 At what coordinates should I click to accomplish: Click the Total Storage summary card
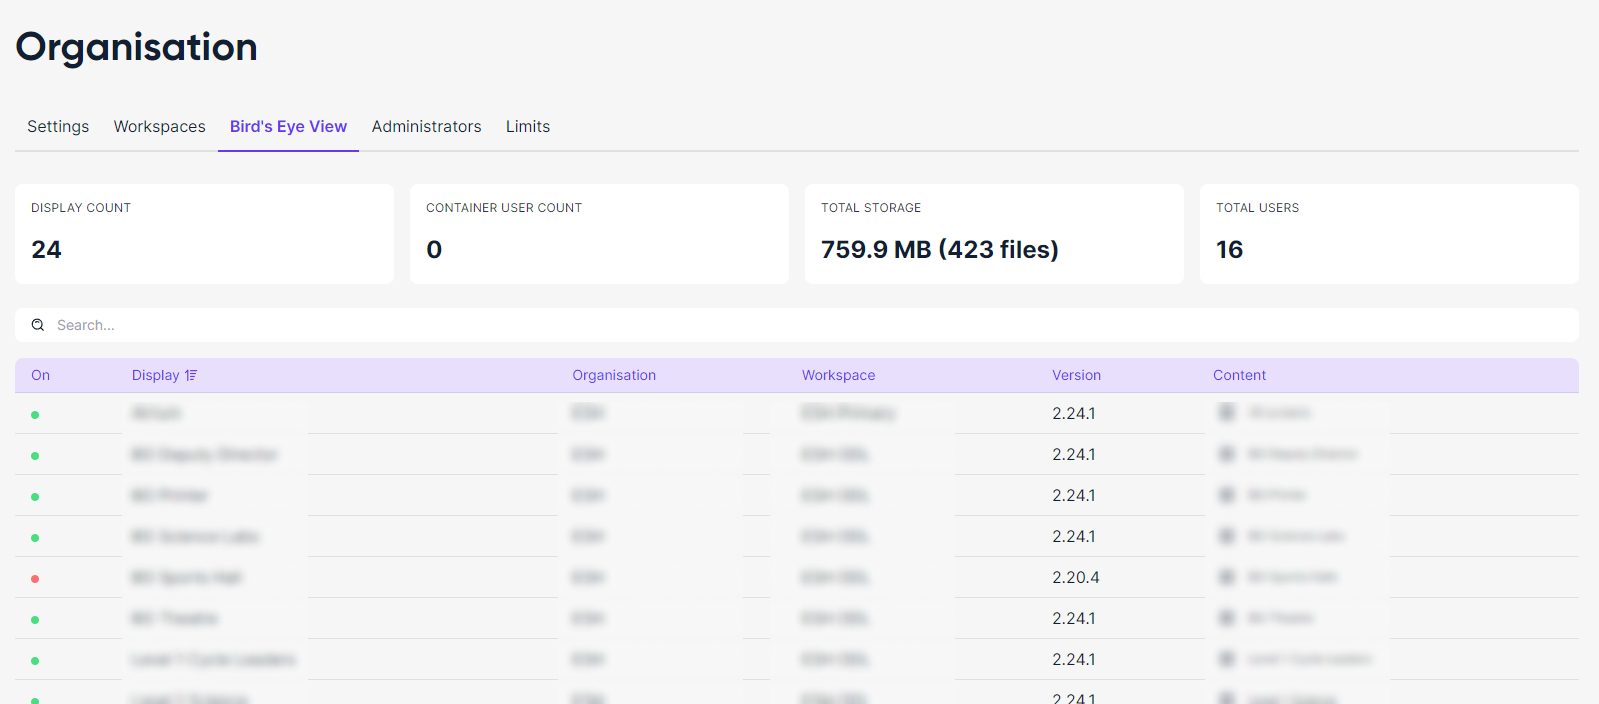tap(993, 234)
